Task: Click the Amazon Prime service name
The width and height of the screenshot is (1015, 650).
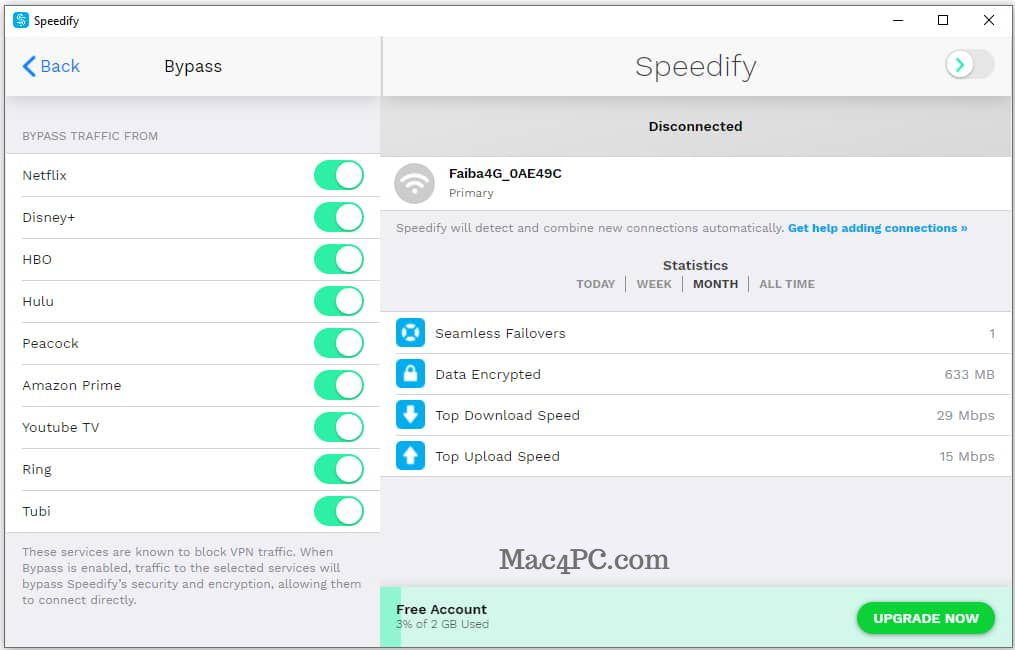Action: tap(72, 385)
